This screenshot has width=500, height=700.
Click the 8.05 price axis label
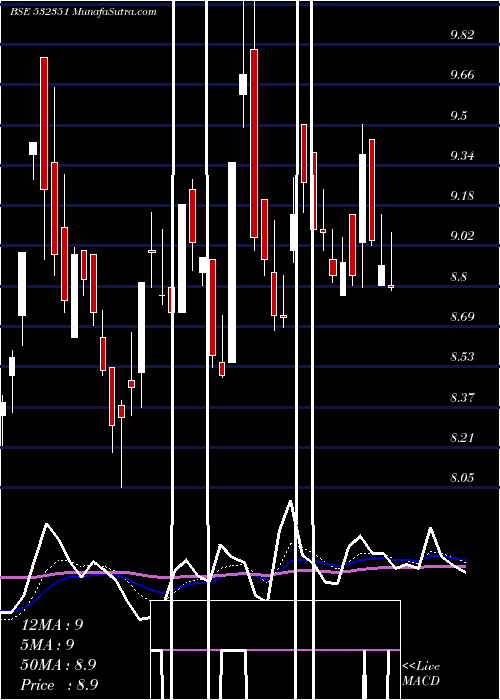click(462, 478)
